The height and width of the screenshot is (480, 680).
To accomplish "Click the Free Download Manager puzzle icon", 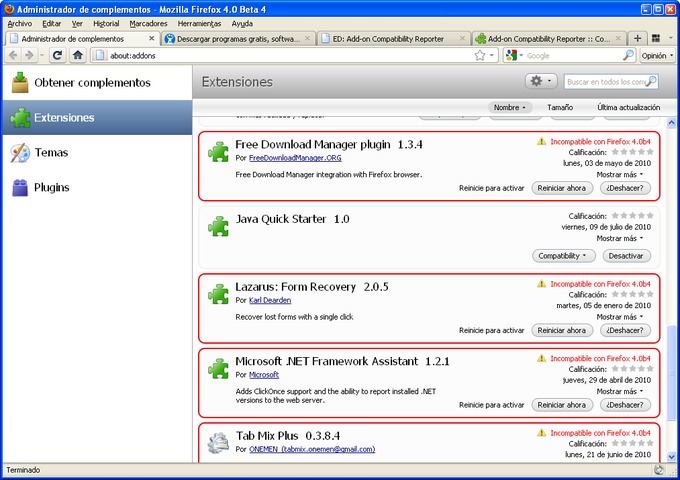I will pos(218,152).
